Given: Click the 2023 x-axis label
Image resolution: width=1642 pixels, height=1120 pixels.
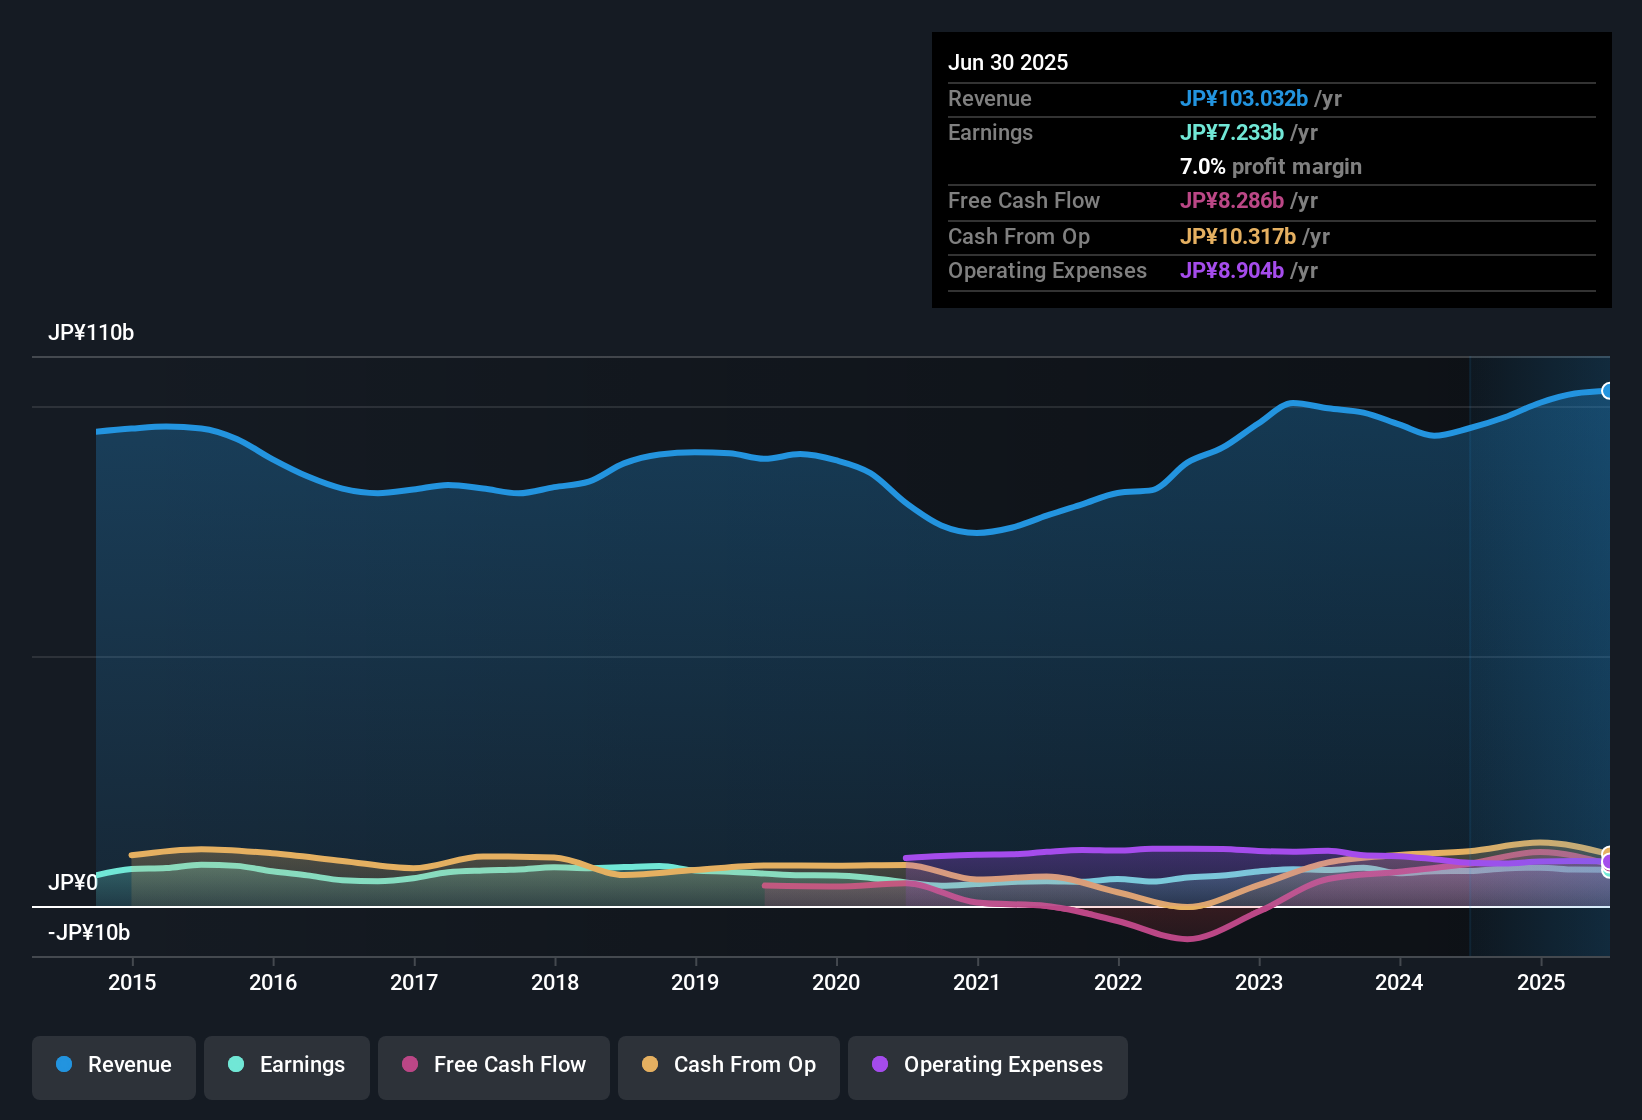Looking at the screenshot, I should click(1259, 982).
